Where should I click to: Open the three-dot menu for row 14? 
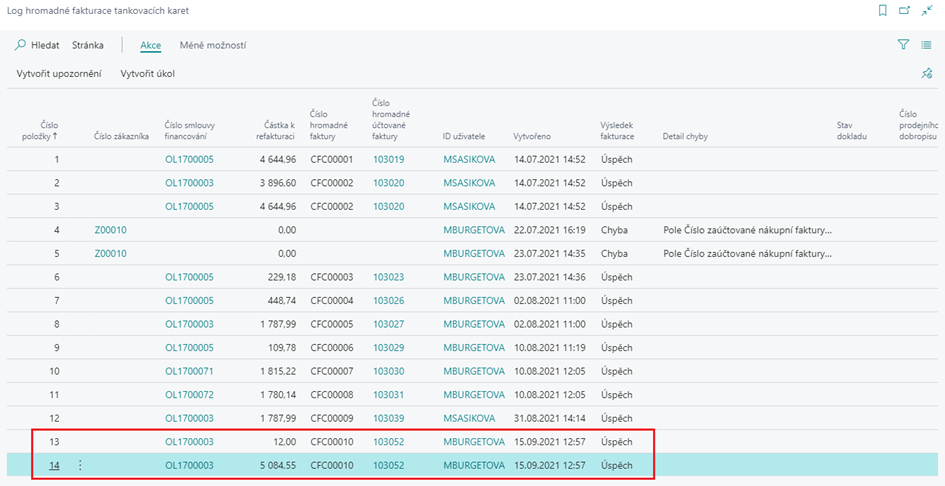[x=80, y=465]
